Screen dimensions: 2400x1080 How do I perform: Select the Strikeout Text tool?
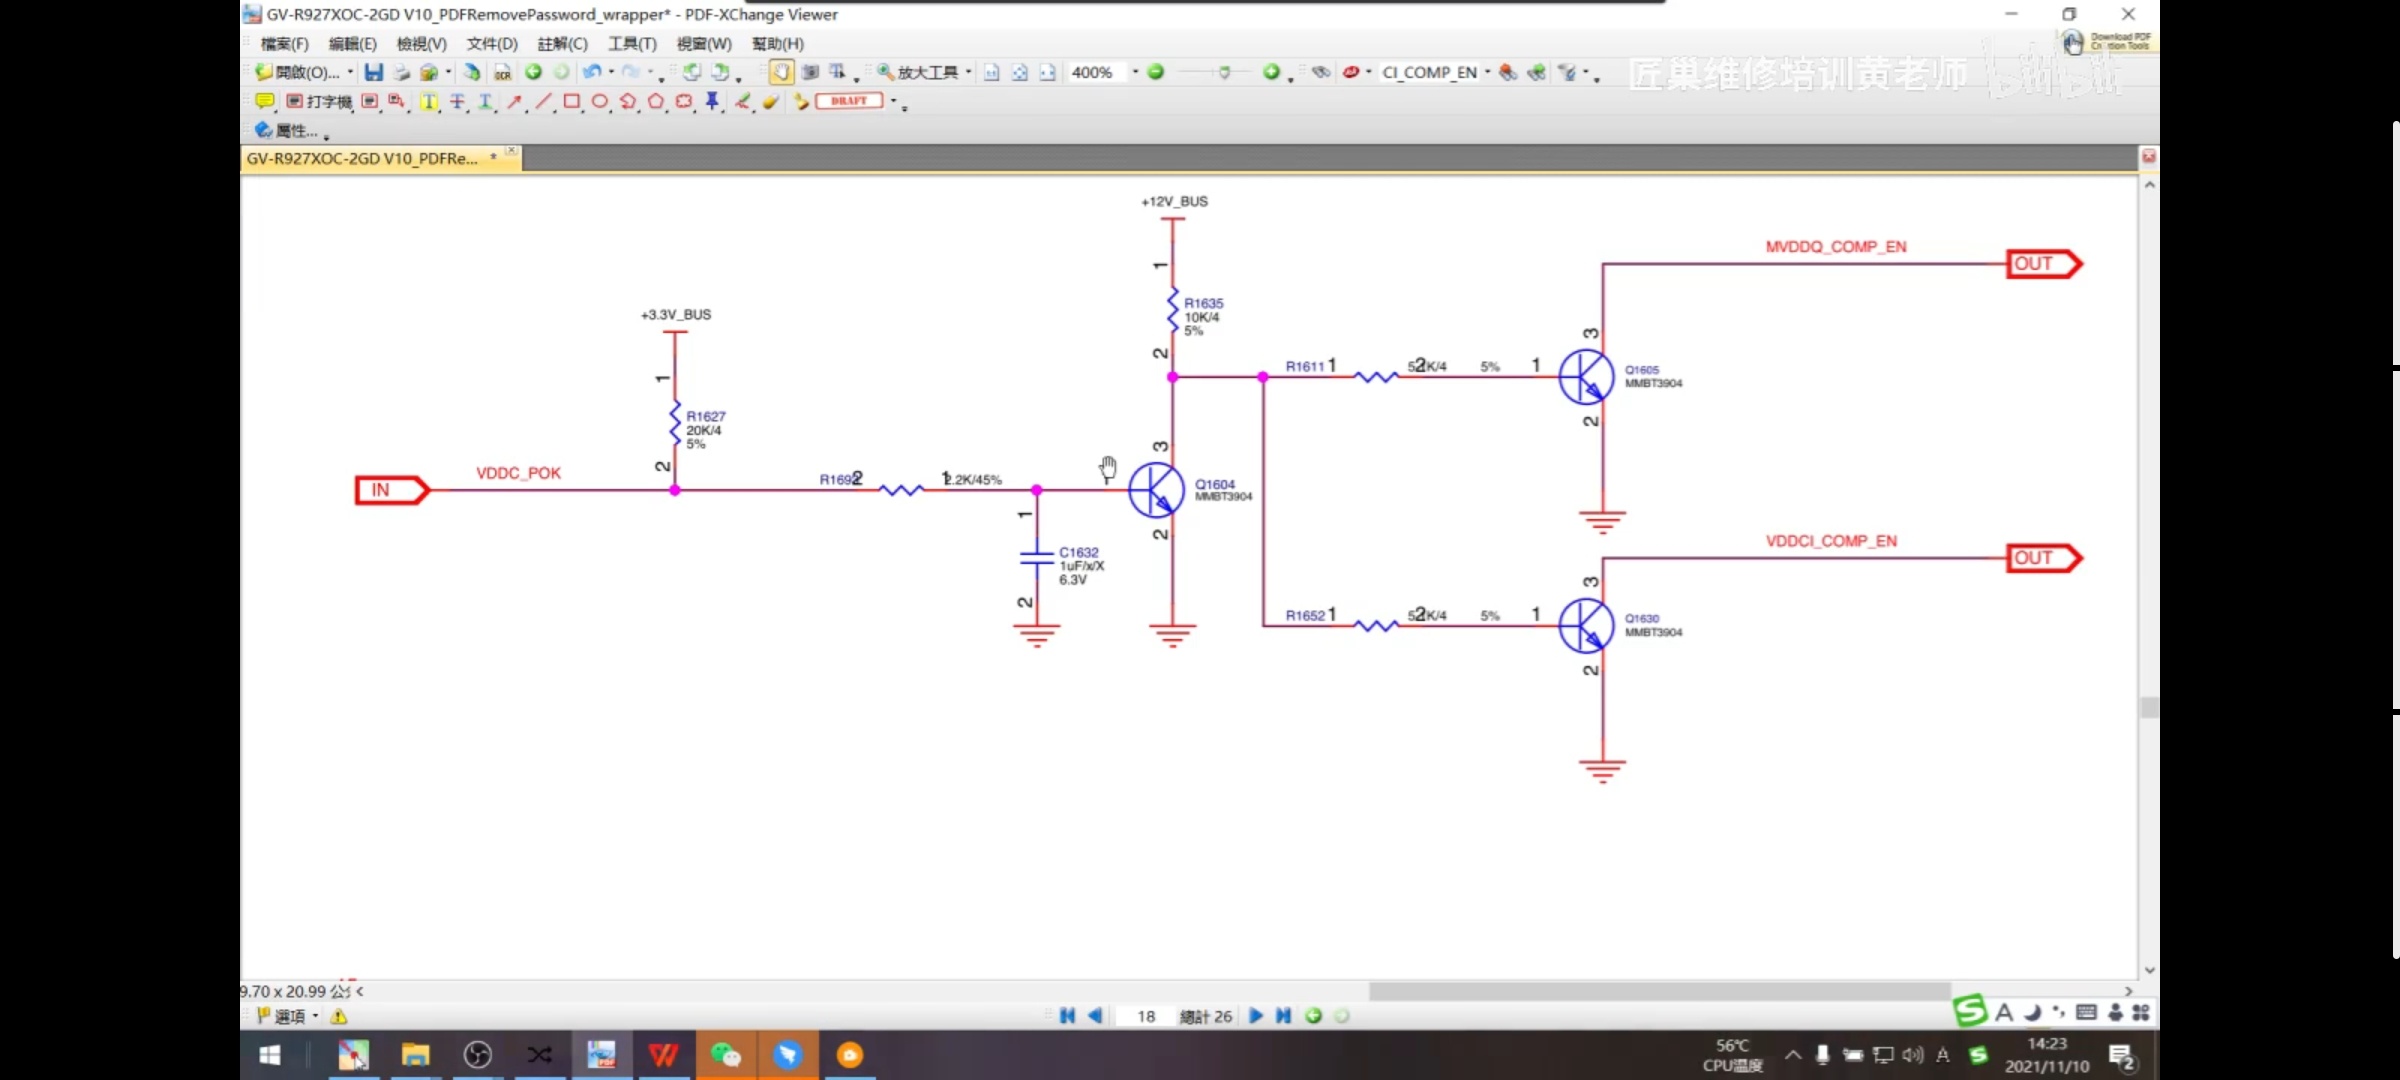(457, 101)
